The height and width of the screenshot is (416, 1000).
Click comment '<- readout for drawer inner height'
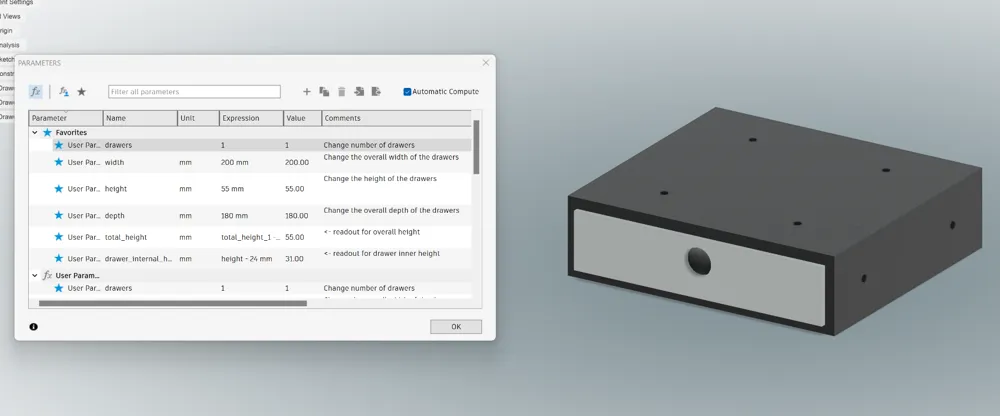tap(381, 253)
